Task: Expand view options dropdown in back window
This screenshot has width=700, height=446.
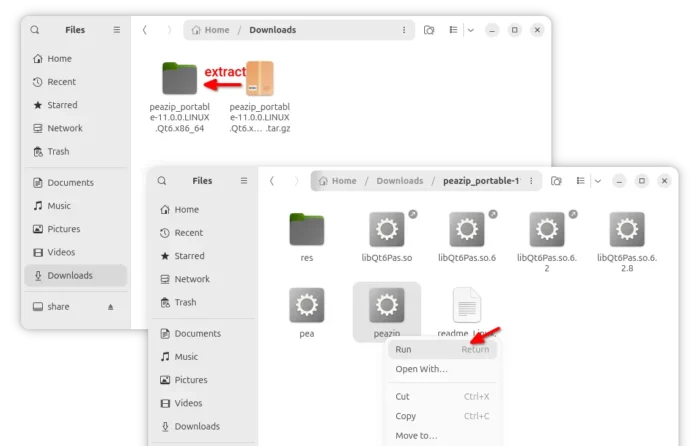Action: tap(471, 30)
